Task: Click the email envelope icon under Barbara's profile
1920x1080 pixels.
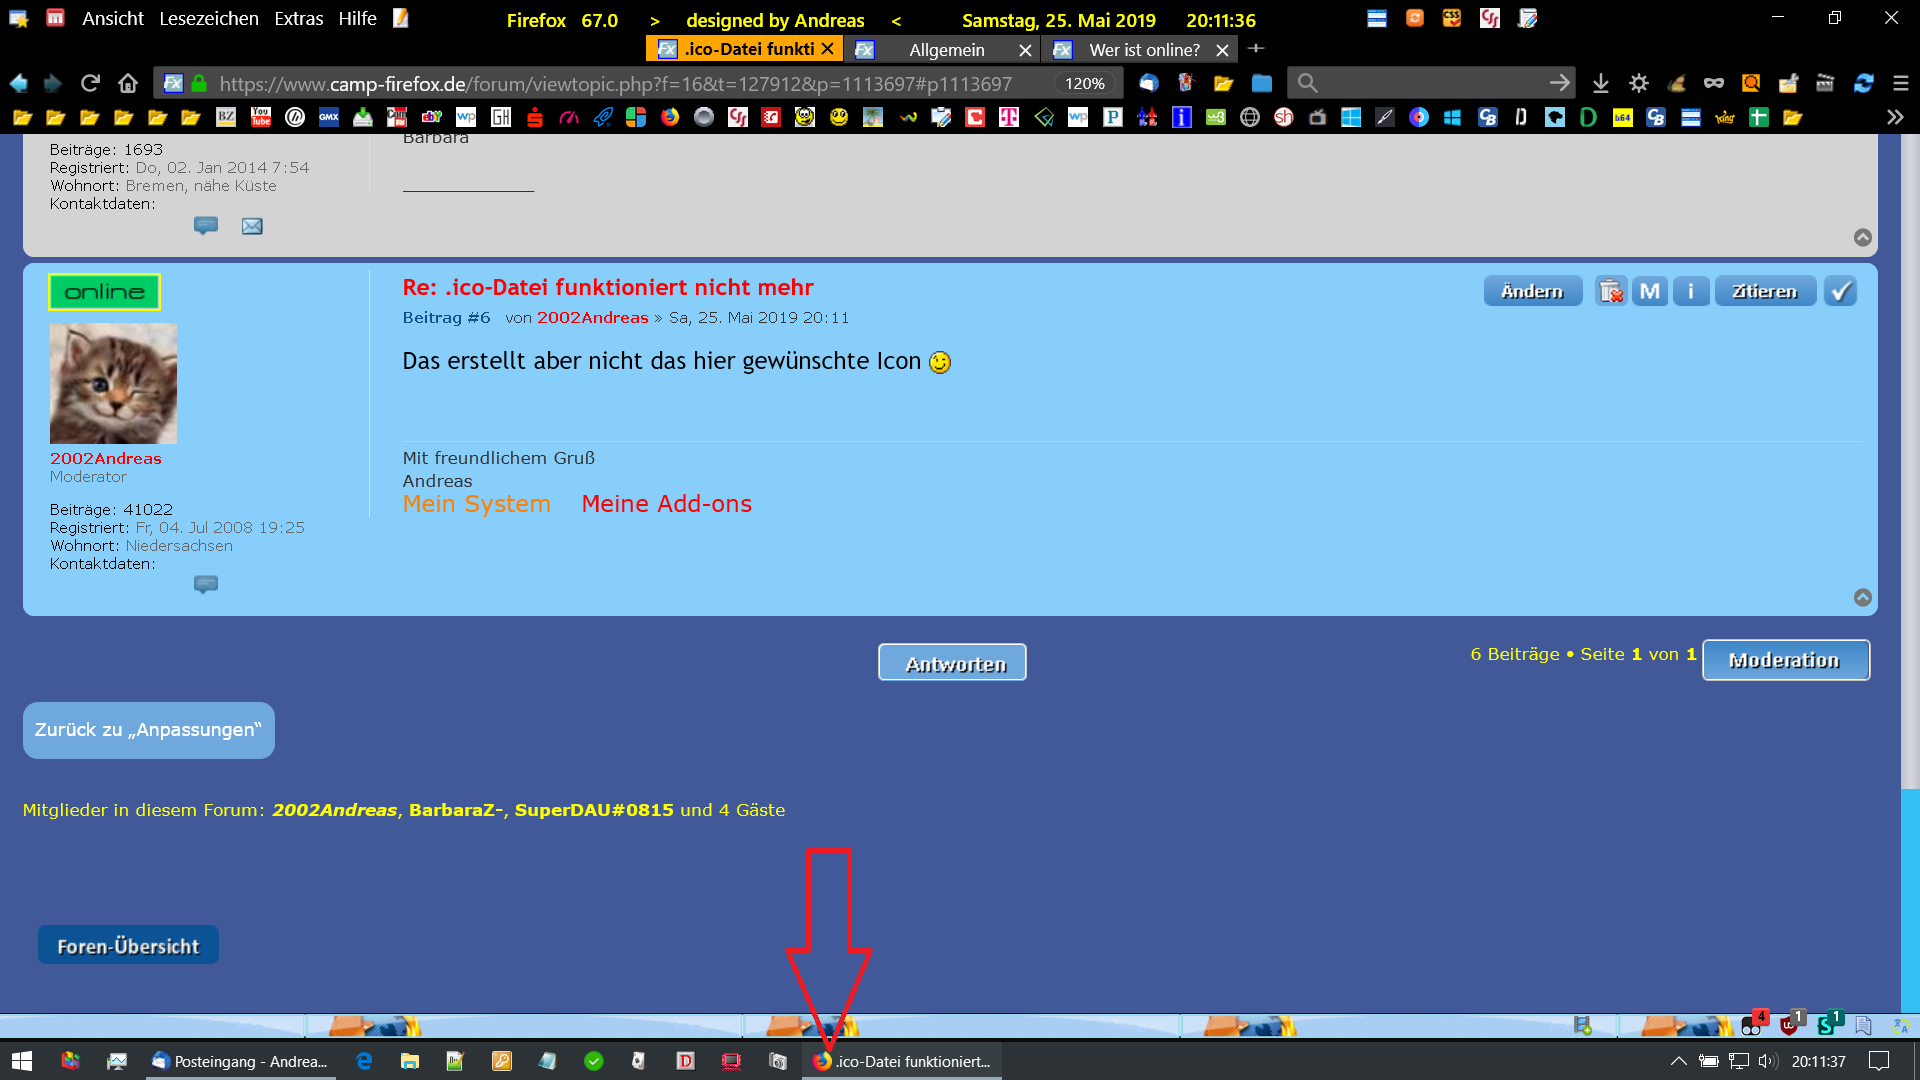Action: pyautogui.click(x=252, y=226)
